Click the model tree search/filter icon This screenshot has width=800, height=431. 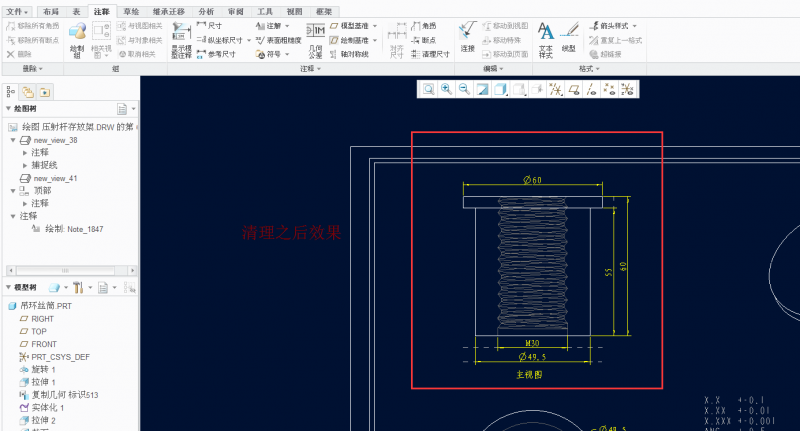click(x=130, y=288)
